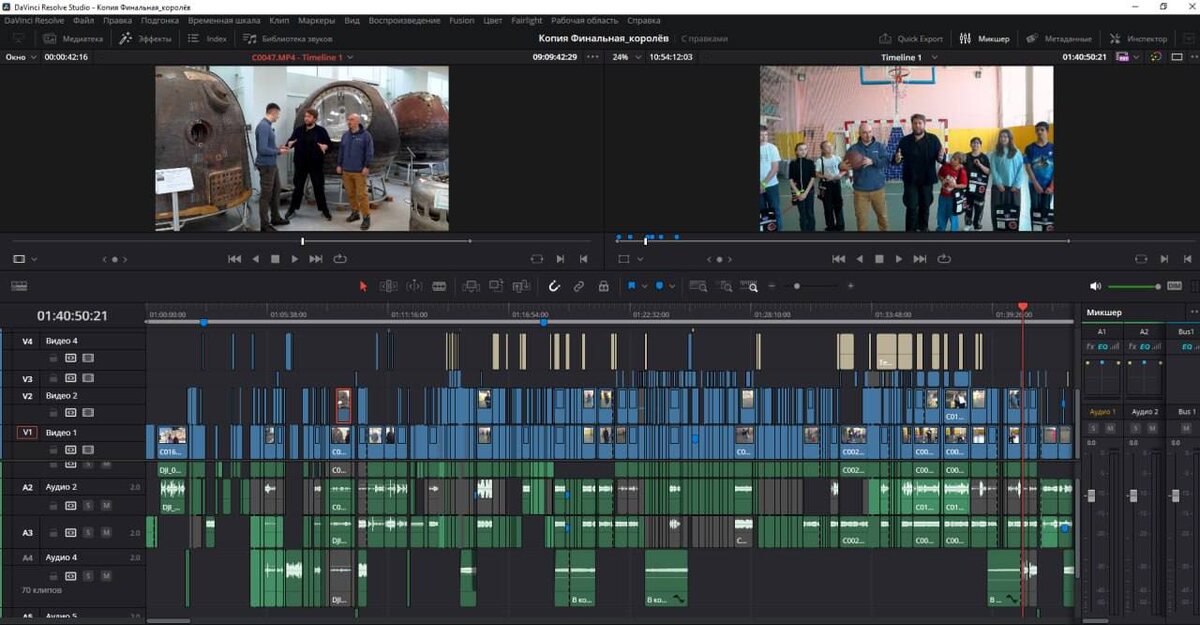
Task: Lock the Видео 4 track
Action: (54, 358)
